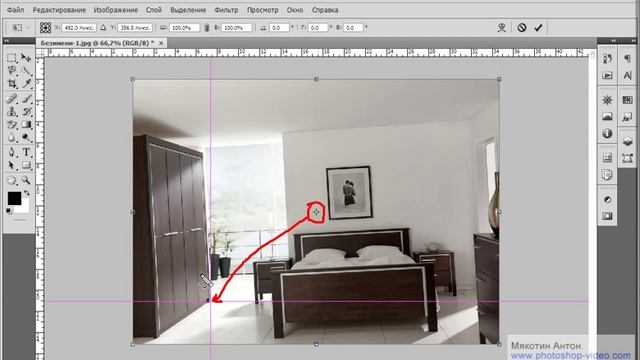Screen dimensions: 640x360
Task: Select the Lasso tool
Action: (12, 71)
